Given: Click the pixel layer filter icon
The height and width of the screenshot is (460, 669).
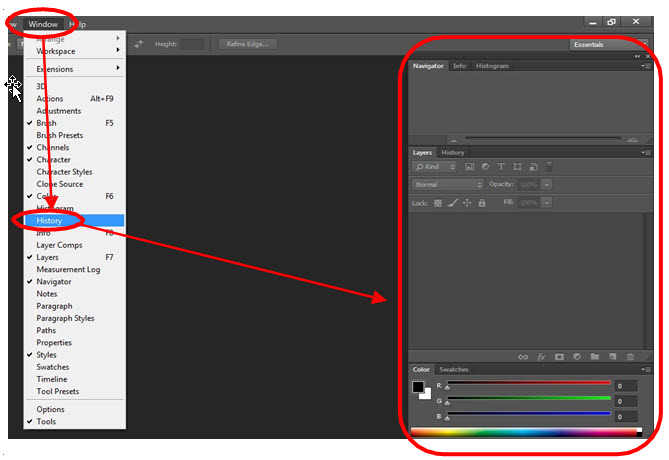Looking at the screenshot, I should (x=469, y=167).
